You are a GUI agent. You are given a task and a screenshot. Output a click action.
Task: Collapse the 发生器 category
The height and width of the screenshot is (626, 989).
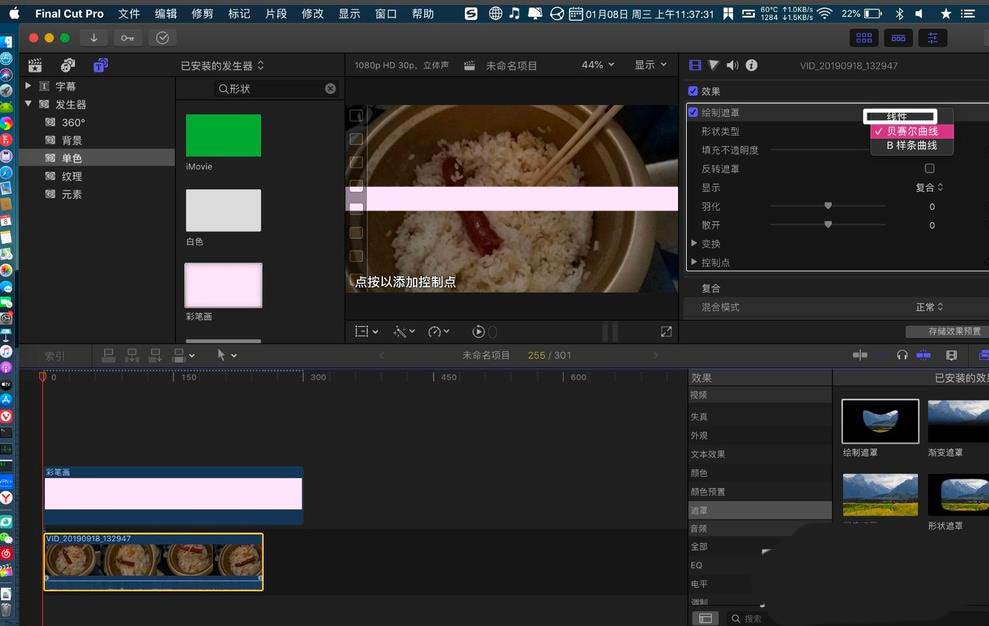pos(28,103)
